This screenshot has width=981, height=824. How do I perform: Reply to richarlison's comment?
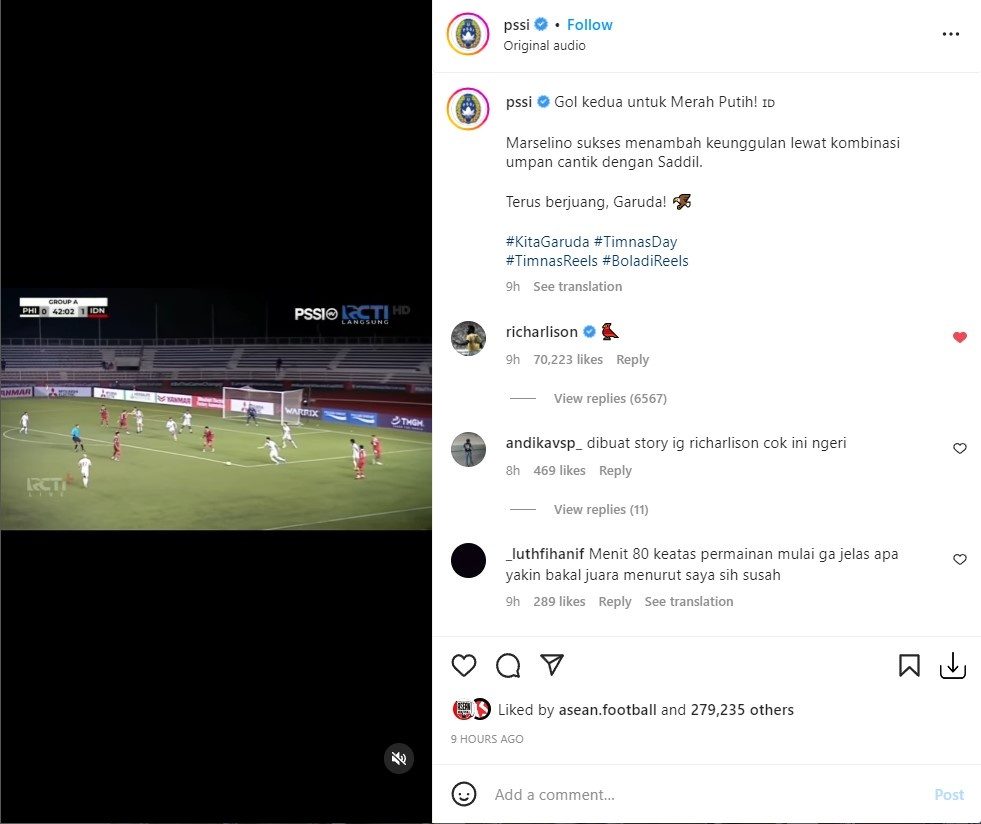[633, 360]
